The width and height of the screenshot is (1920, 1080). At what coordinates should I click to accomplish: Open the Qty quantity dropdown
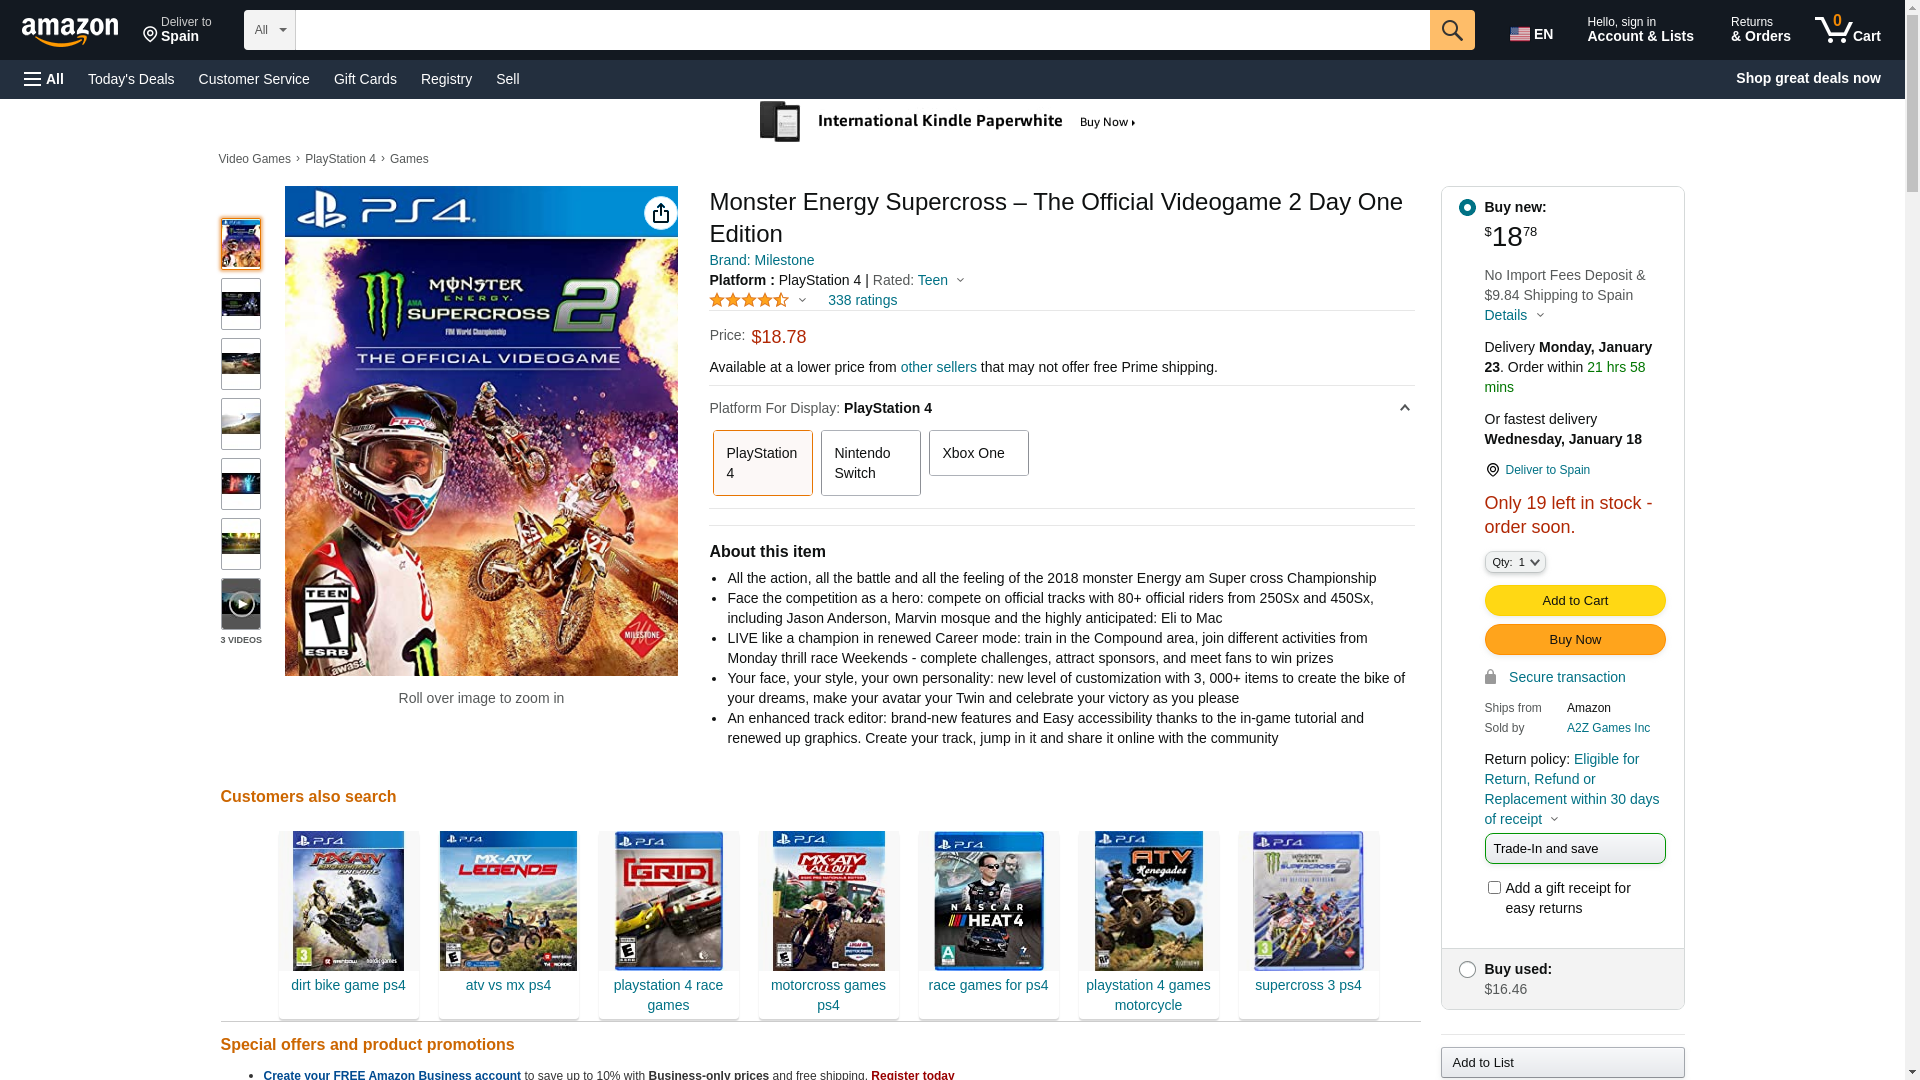pos(1515,562)
